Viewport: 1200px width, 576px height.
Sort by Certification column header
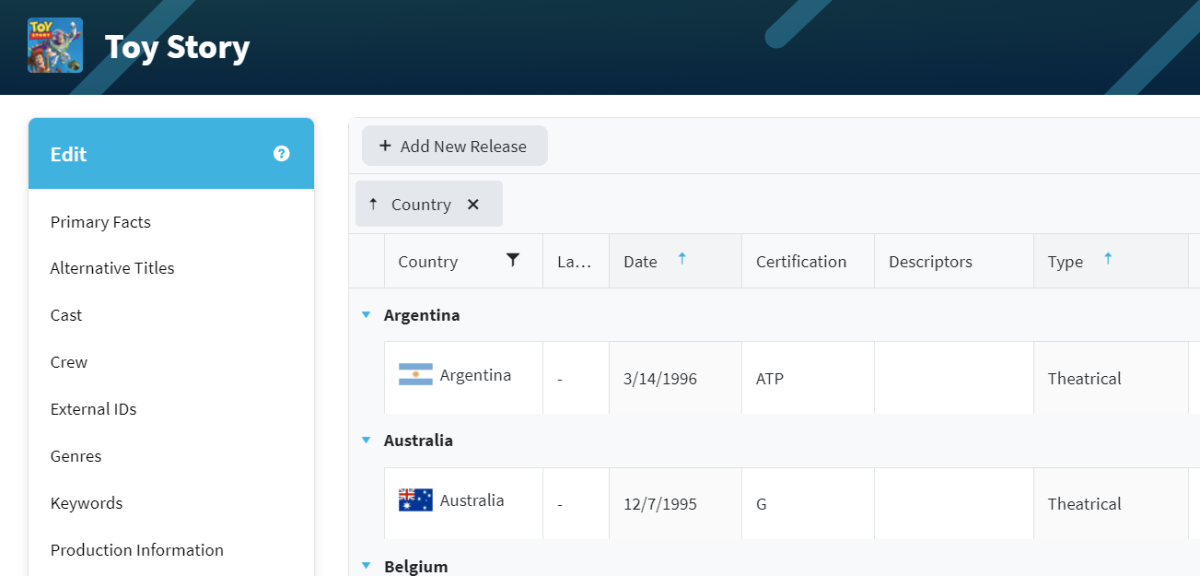801,261
